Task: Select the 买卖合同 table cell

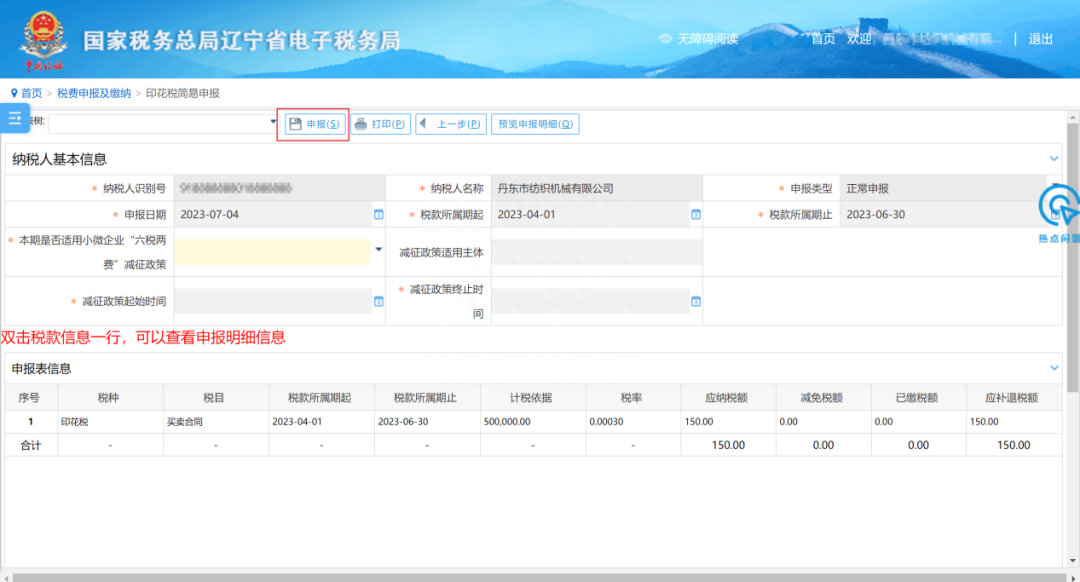Action: (214, 422)
